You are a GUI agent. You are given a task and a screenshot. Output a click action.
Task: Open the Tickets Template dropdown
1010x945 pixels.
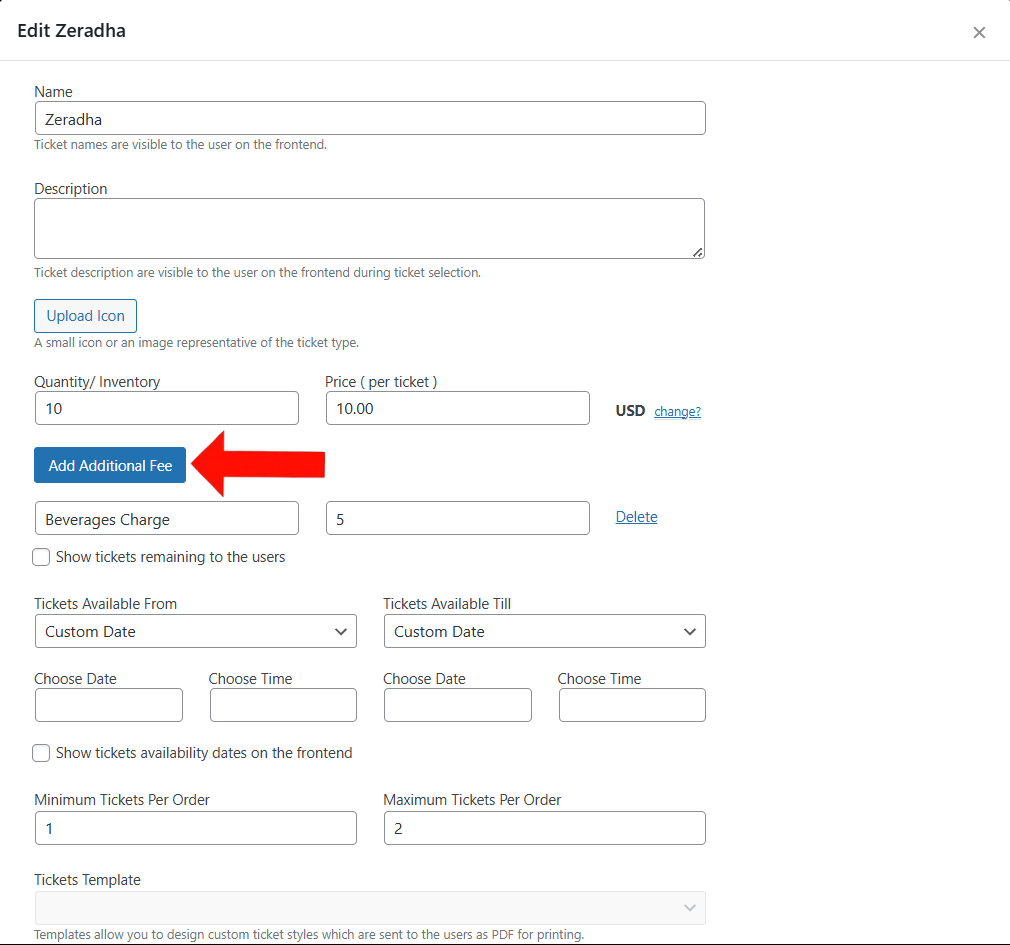tap(370, 908)
